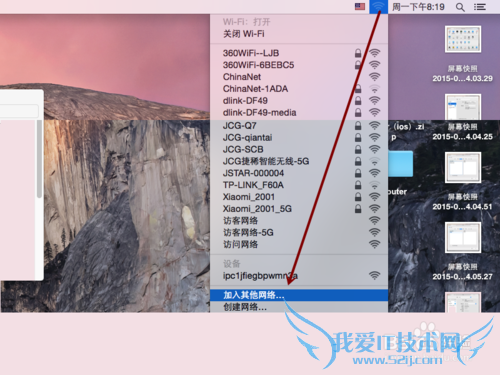Select the JCG-SCB network
This screenshot has height=375, width=500.
point(299,149)
